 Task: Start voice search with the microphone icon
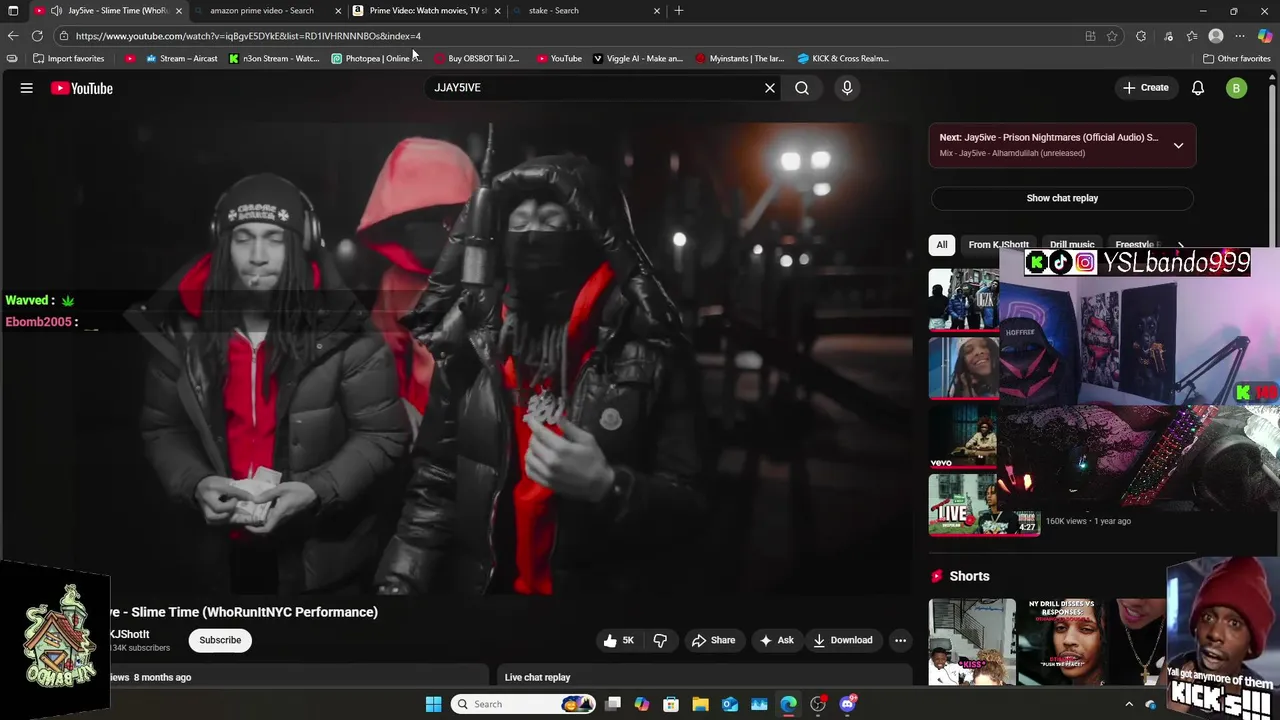[x=847, y=88]
